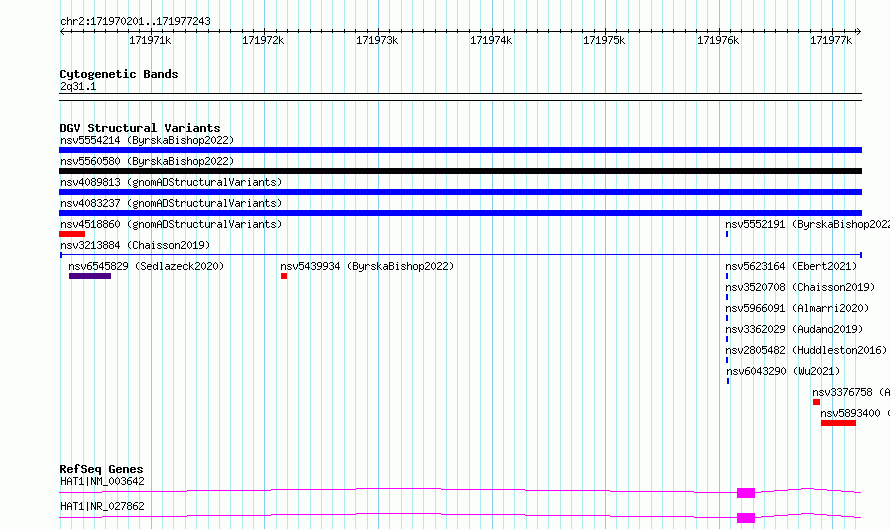This screenshot has height=529, width=890.
Task: Click the small red square under nsv3376758
Action: coord(816,402)
